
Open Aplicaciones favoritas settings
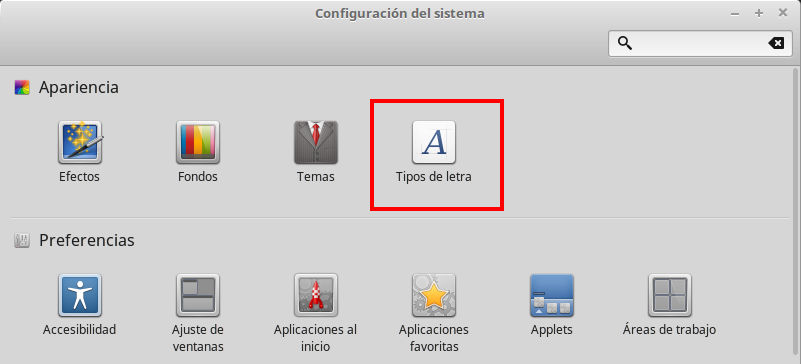[x=434, y=295]
